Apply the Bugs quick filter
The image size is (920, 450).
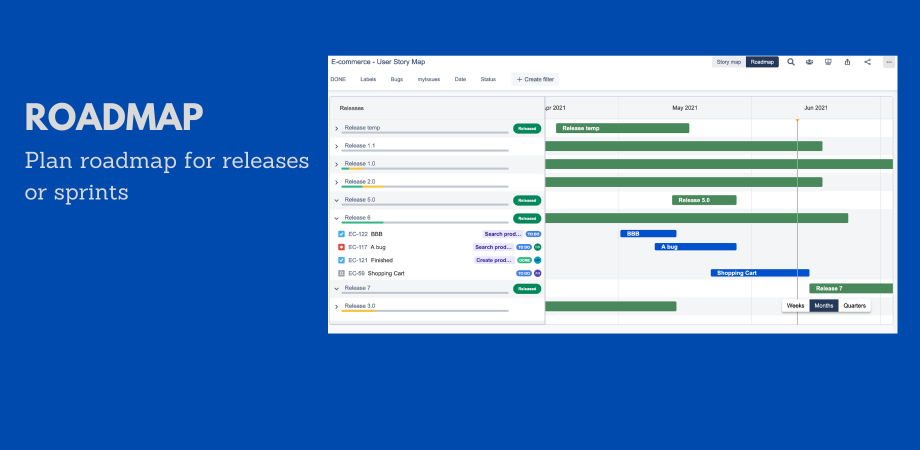397,79
